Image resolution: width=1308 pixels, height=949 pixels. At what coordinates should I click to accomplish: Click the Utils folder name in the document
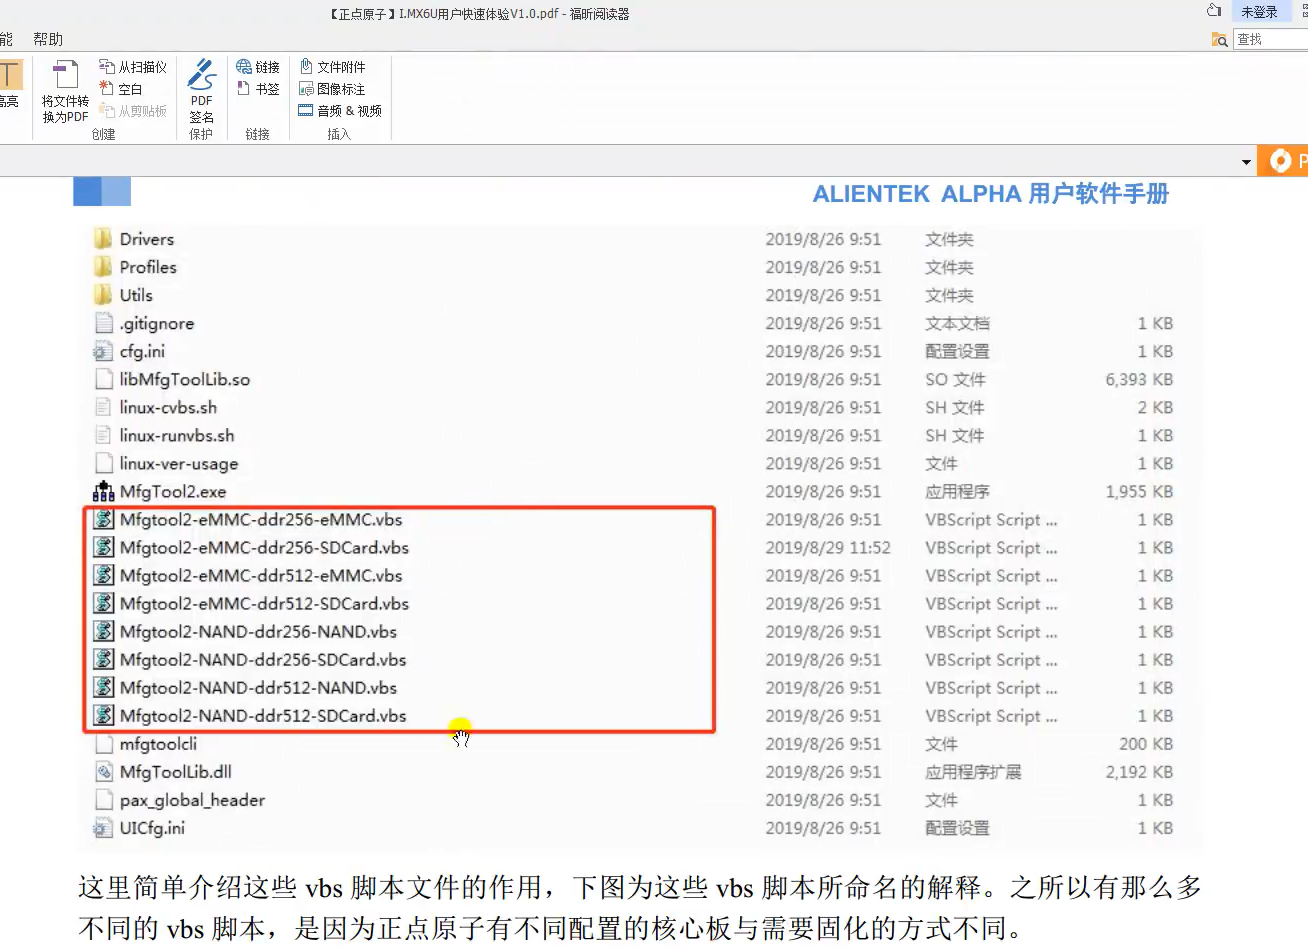[136, 295]
